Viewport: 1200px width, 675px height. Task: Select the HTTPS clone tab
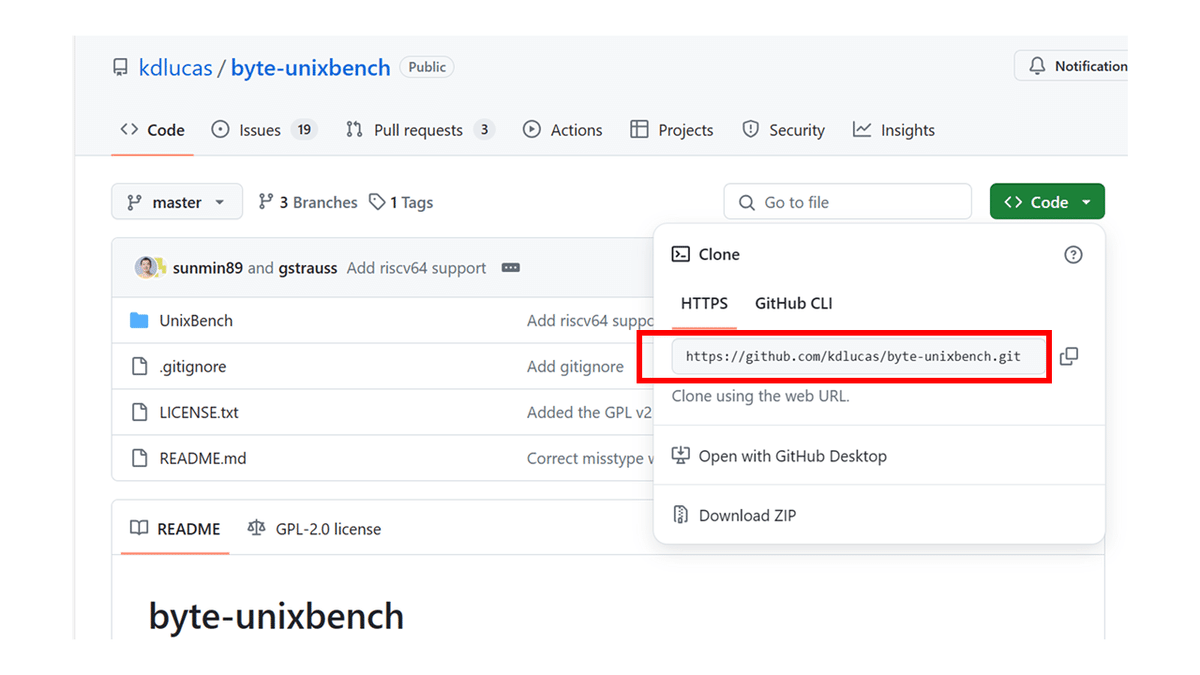(x=704, y=303)
